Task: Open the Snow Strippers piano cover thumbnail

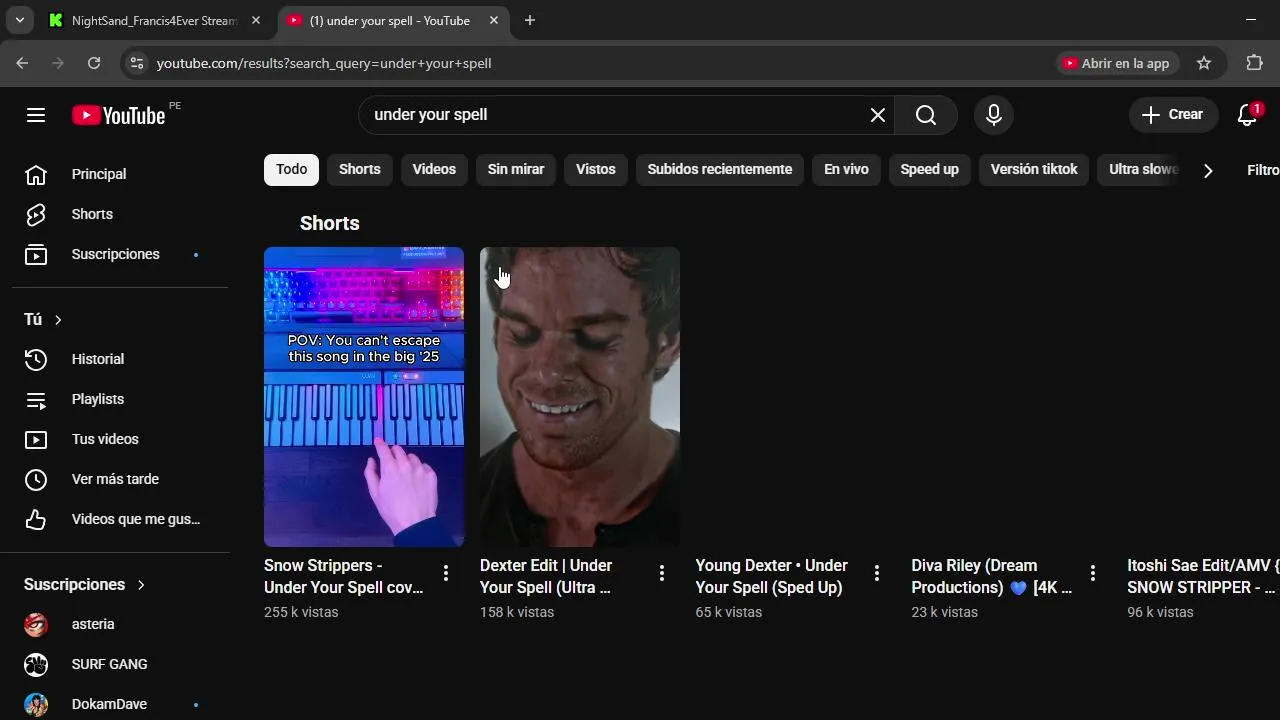Action: pos(364,397)
